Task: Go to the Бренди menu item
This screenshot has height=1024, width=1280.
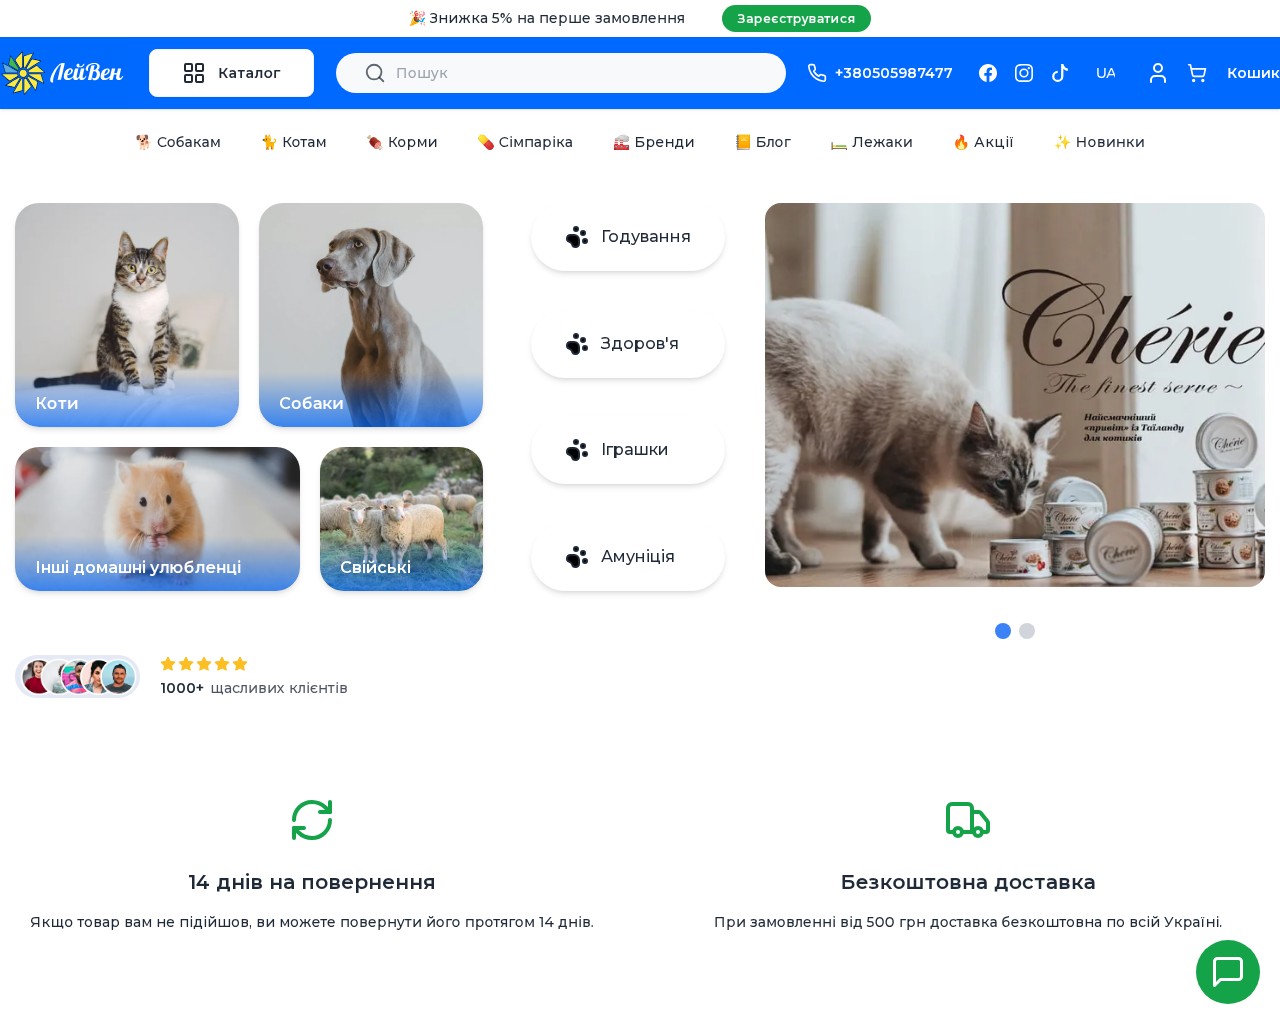Action: click(x=654, y=142)
